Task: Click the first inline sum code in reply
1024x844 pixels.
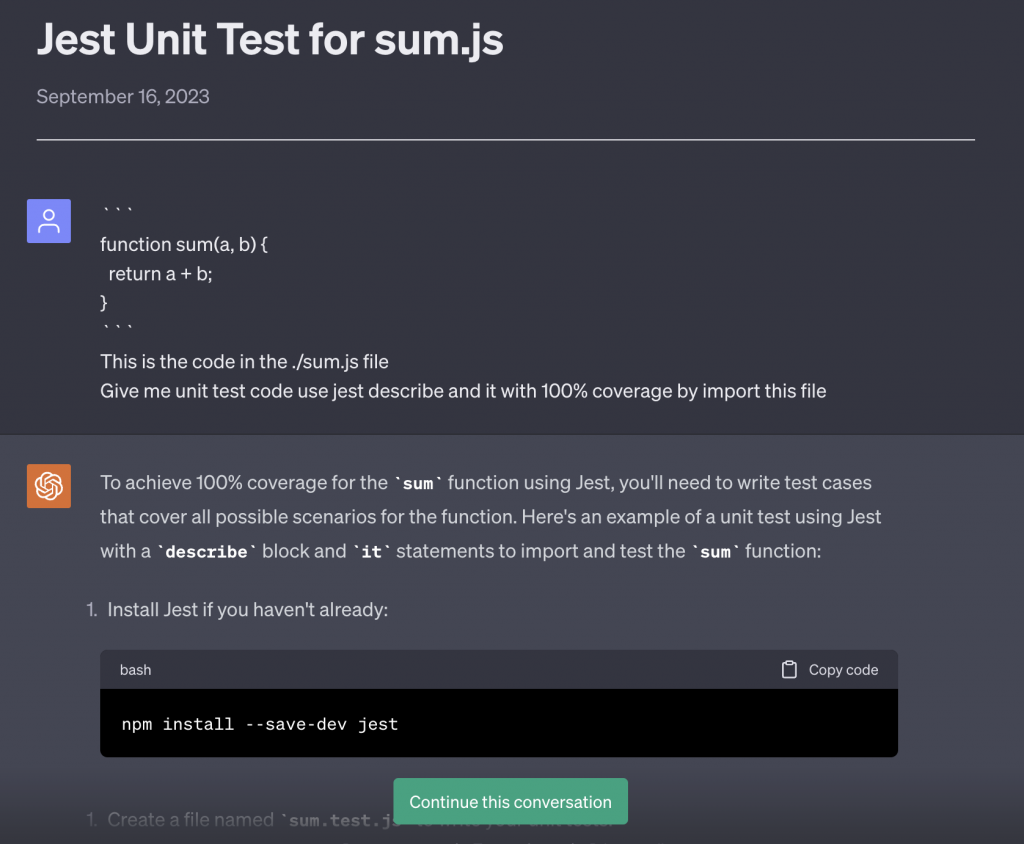Action: pos(418,484)
